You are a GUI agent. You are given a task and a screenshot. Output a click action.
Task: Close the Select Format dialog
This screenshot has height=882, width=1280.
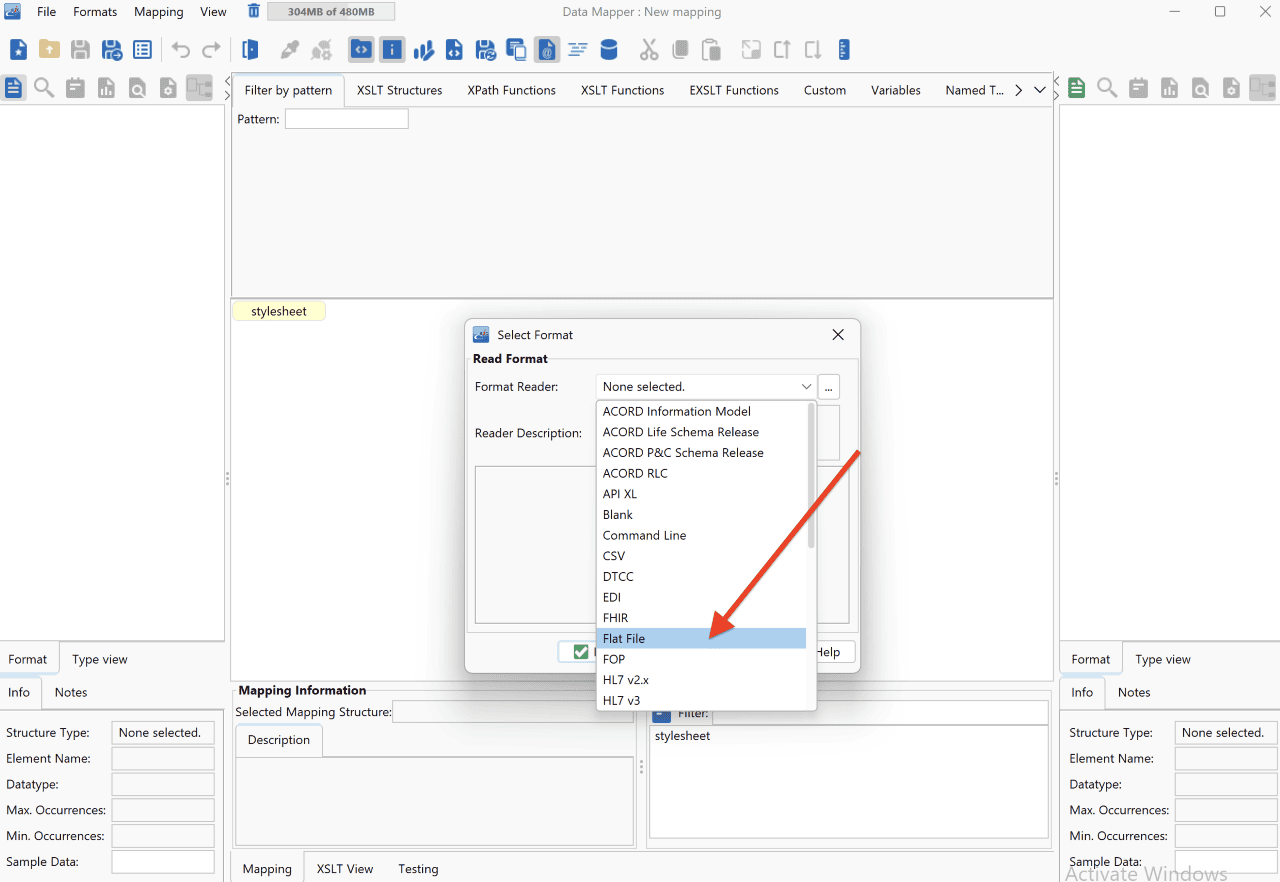pyautogui.click(x=838, y=335)
